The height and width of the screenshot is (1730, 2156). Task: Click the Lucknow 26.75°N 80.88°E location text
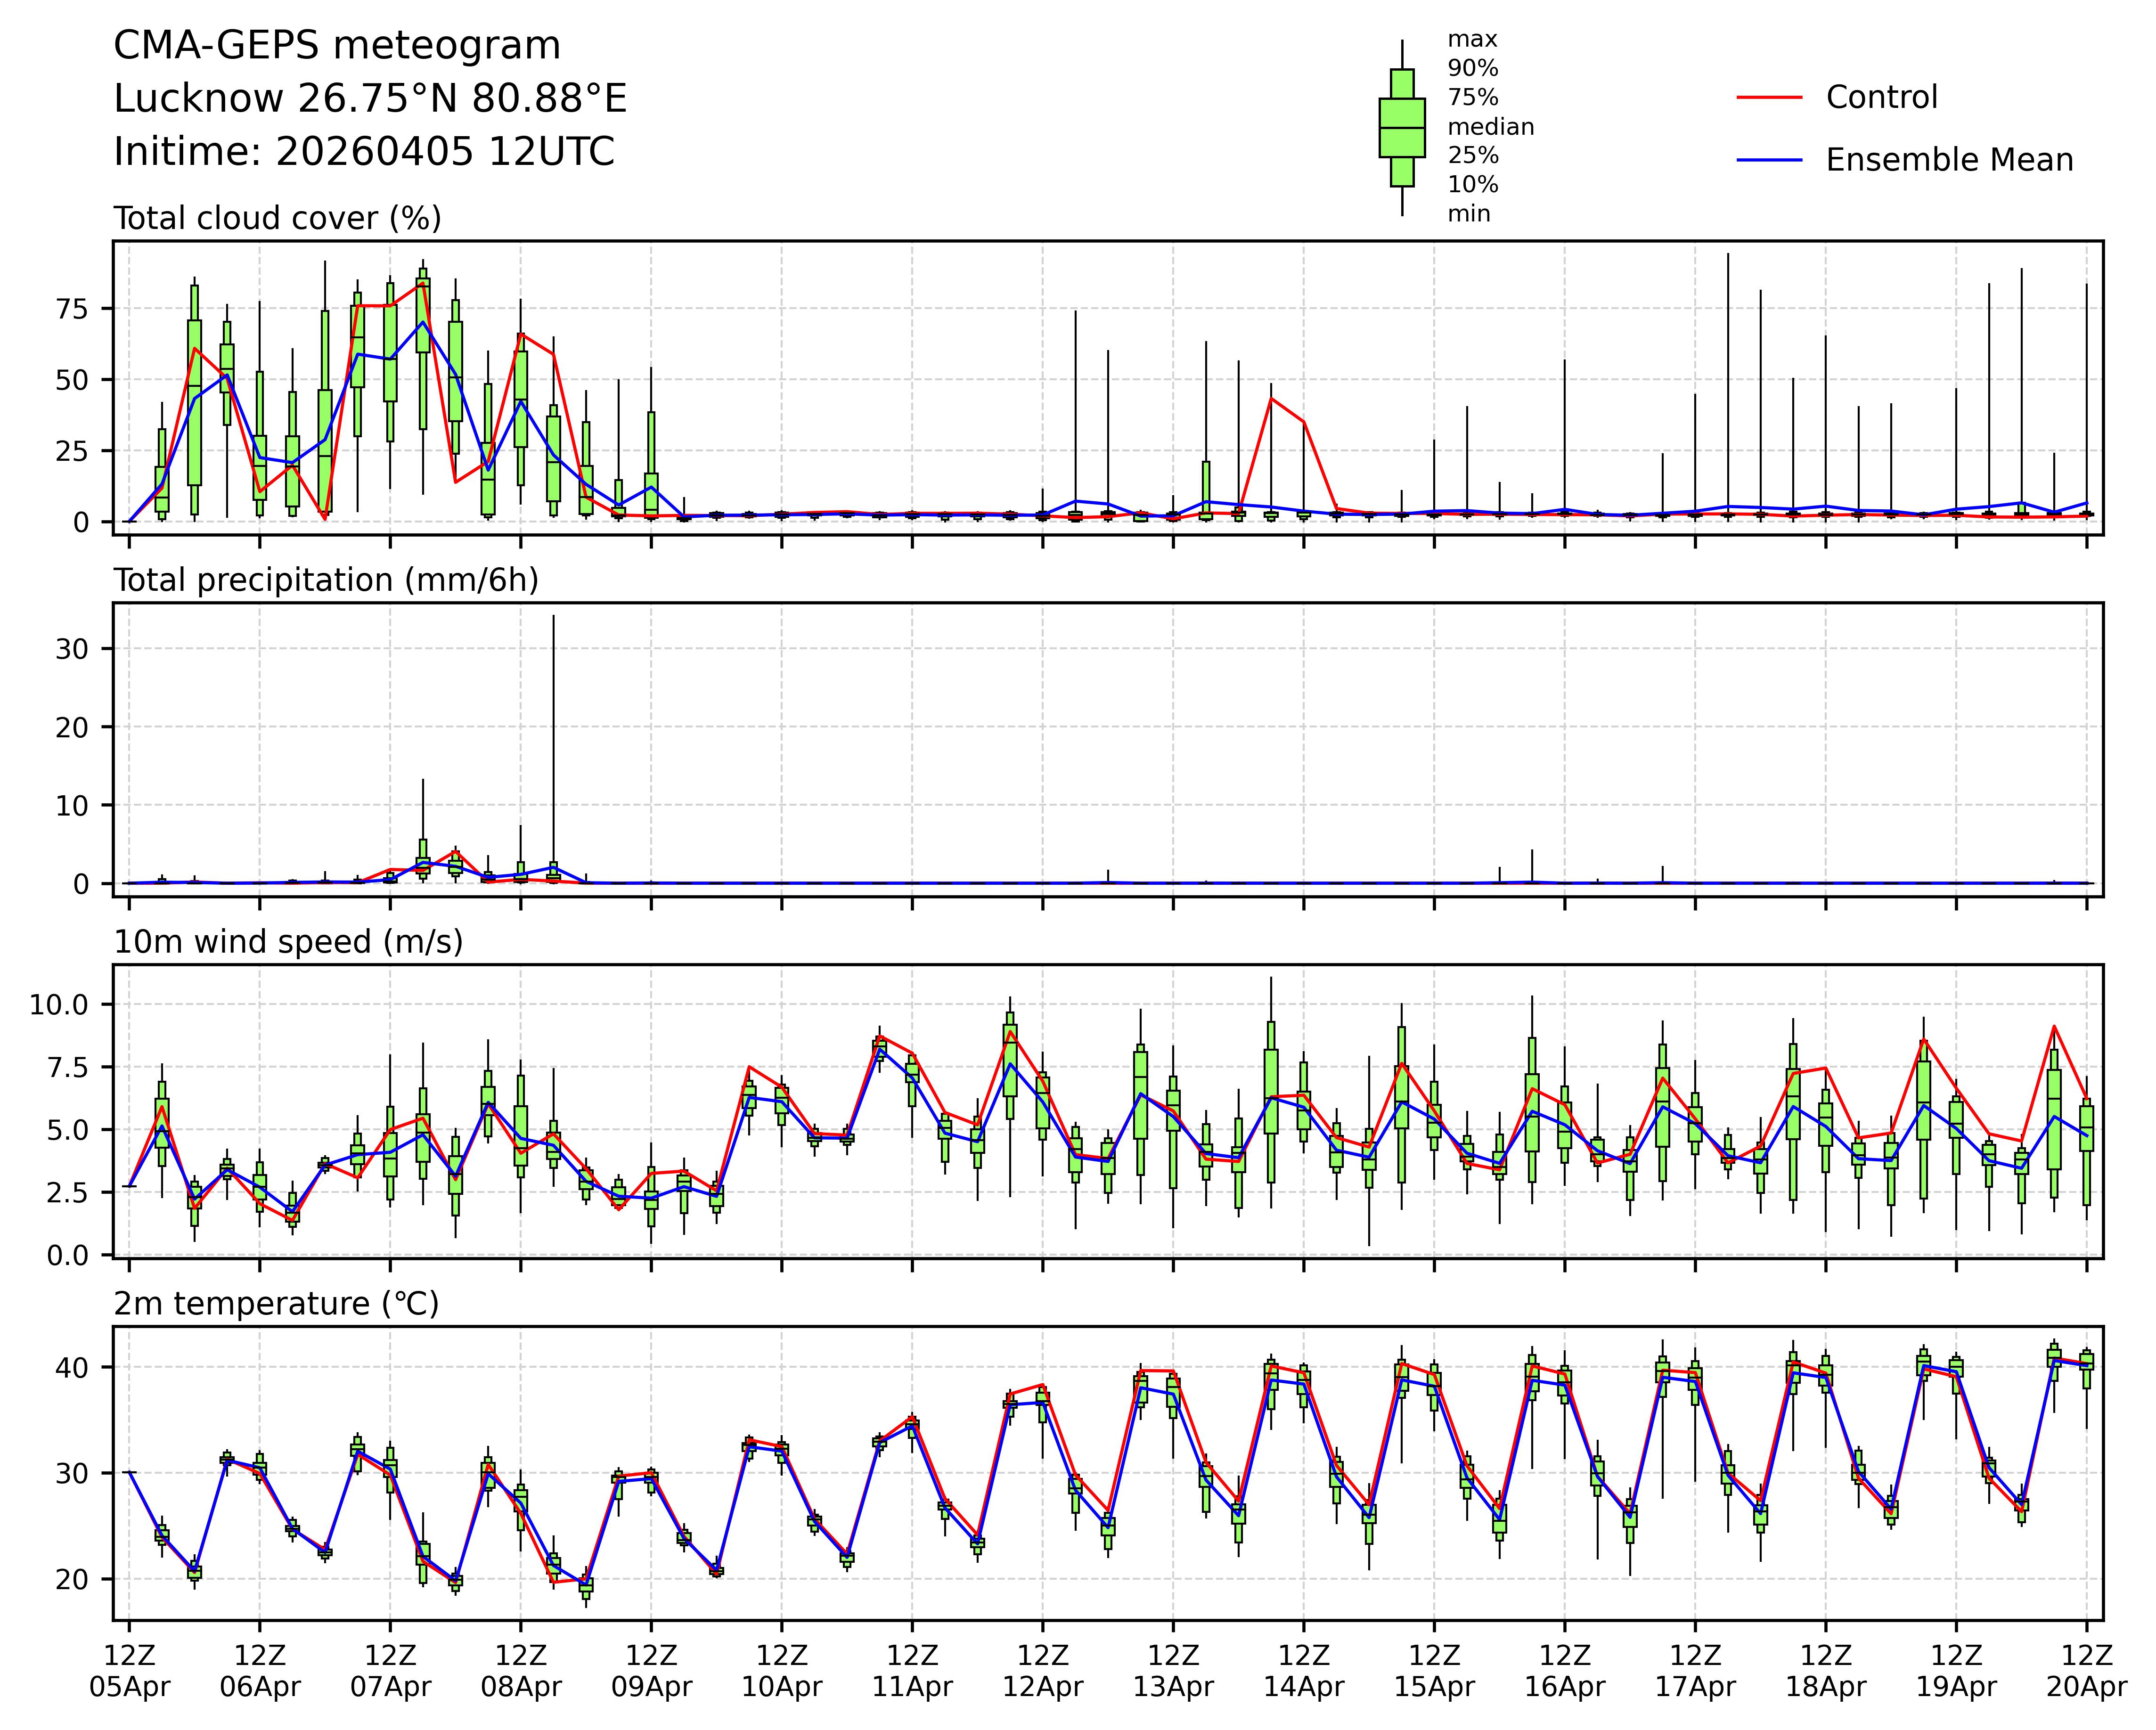[370, 99]
